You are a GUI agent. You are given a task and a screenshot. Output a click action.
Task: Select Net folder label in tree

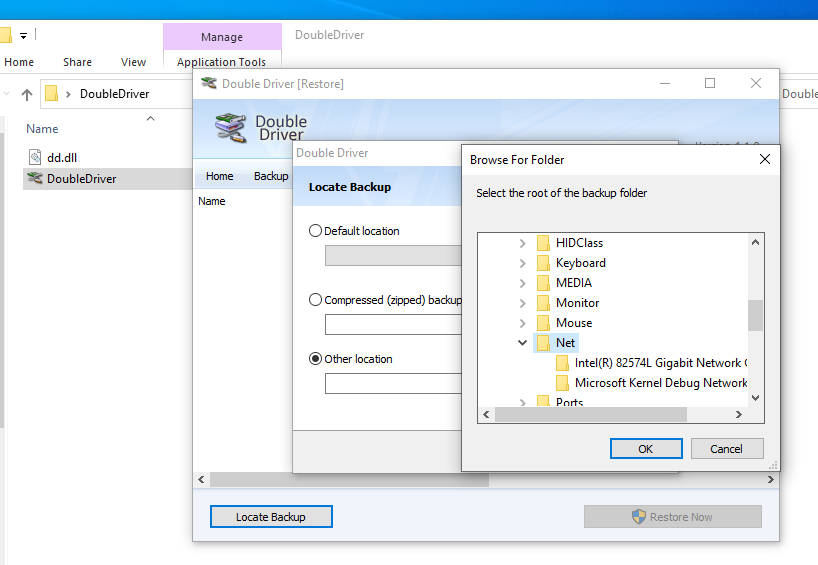(566, 343)
